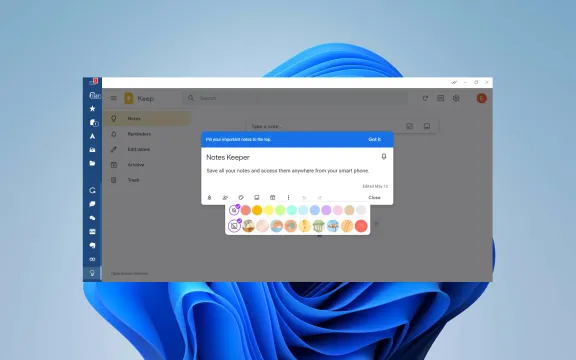Image resolution: width=576 pixels, height=360 pixels.
Task: Pick the solid red background image
Action: pos(361,226)
